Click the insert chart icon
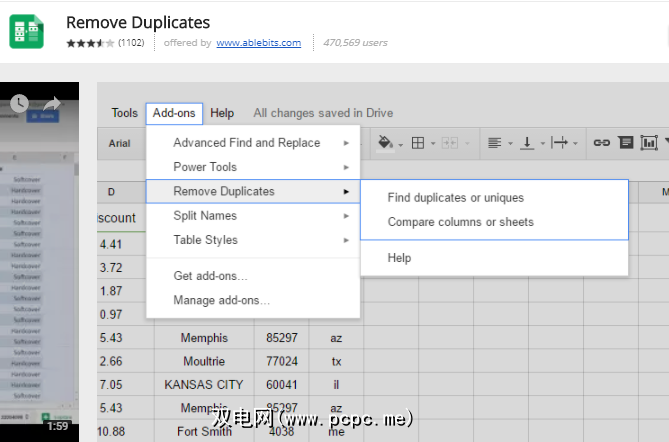 [649, 143]
